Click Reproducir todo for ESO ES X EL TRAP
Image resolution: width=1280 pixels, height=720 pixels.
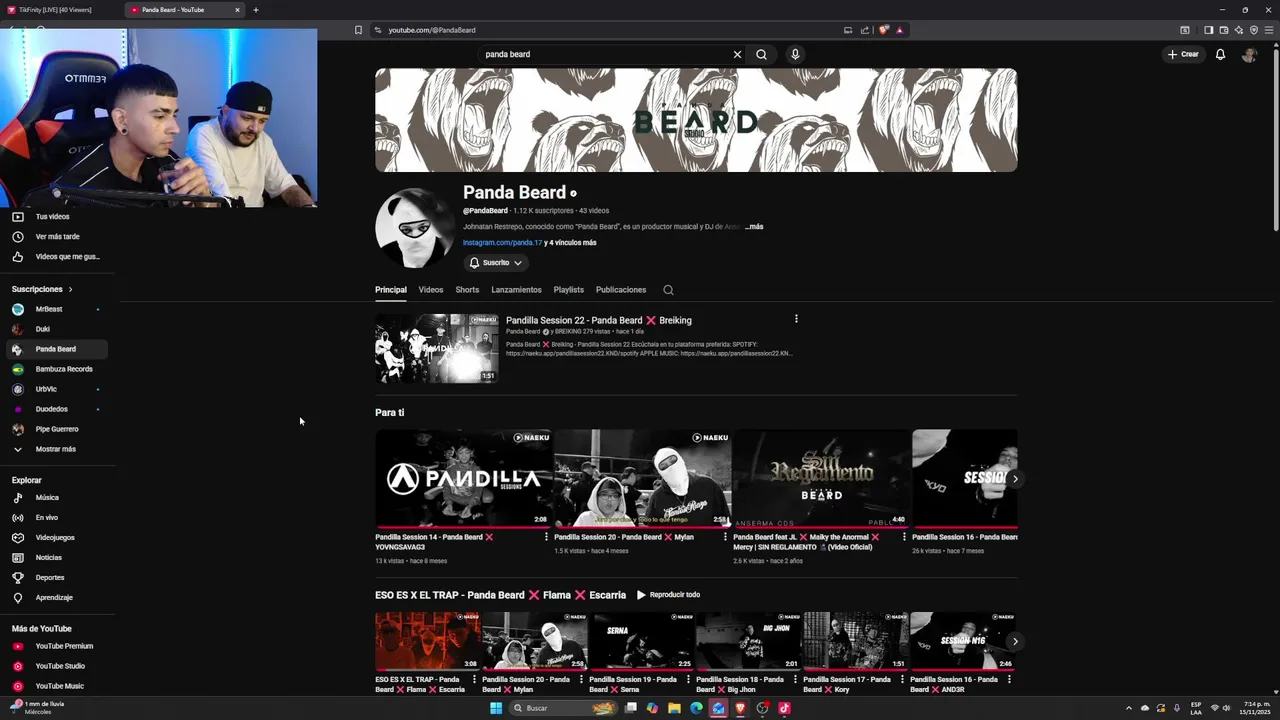click(x=668, y=595)
